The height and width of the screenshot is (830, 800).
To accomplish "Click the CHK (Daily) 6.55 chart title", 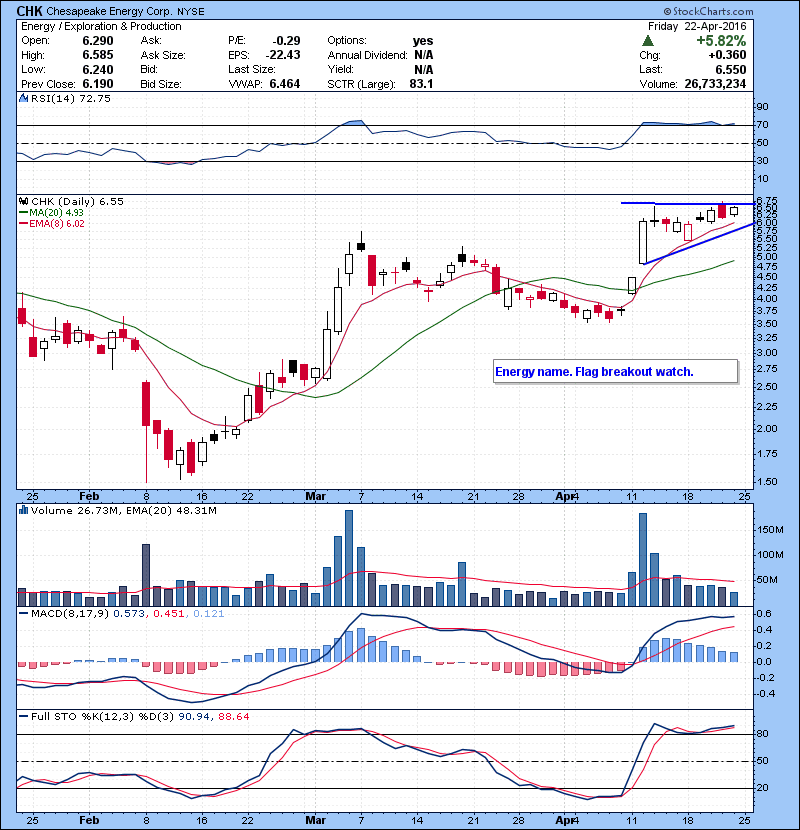I will (x=77, y=202).
